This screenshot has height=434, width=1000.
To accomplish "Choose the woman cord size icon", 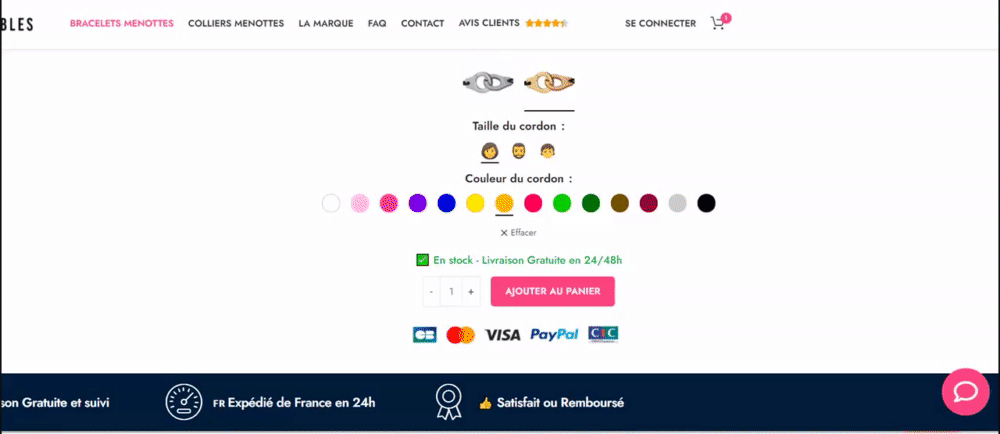I will click(489, 151).
